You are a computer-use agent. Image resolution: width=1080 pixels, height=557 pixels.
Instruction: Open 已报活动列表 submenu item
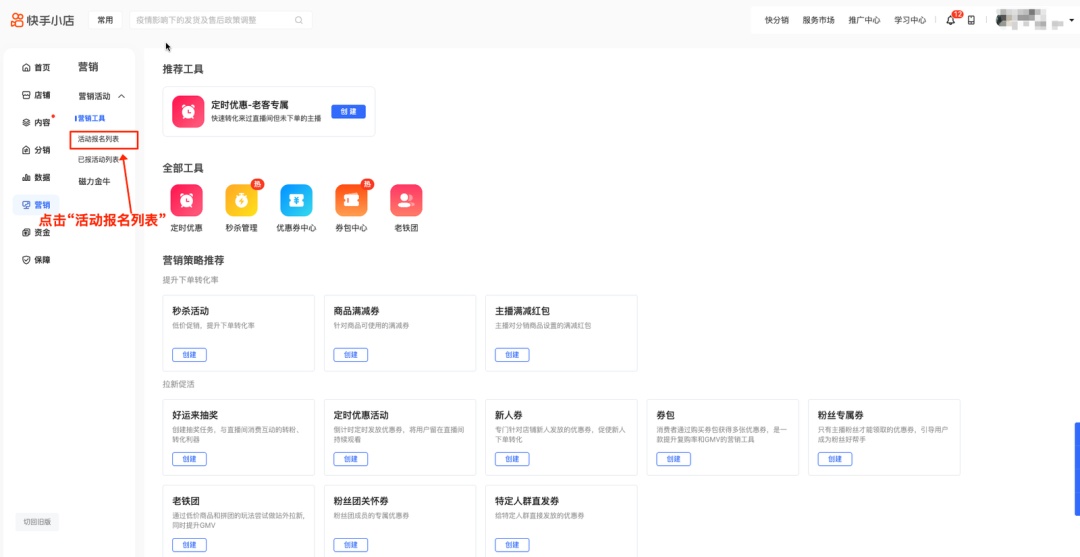99,159
